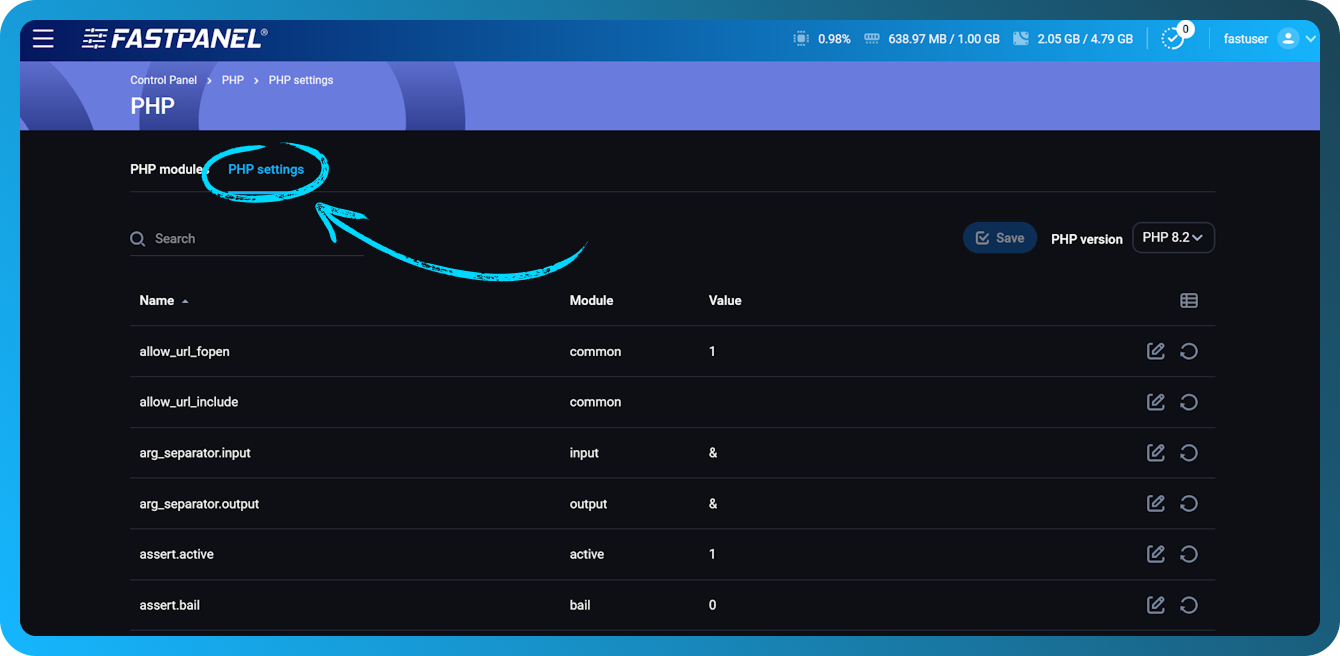Open the task counter clock icon
1340x656 pixels.
pyautogui.click(x=1172, y=38)
